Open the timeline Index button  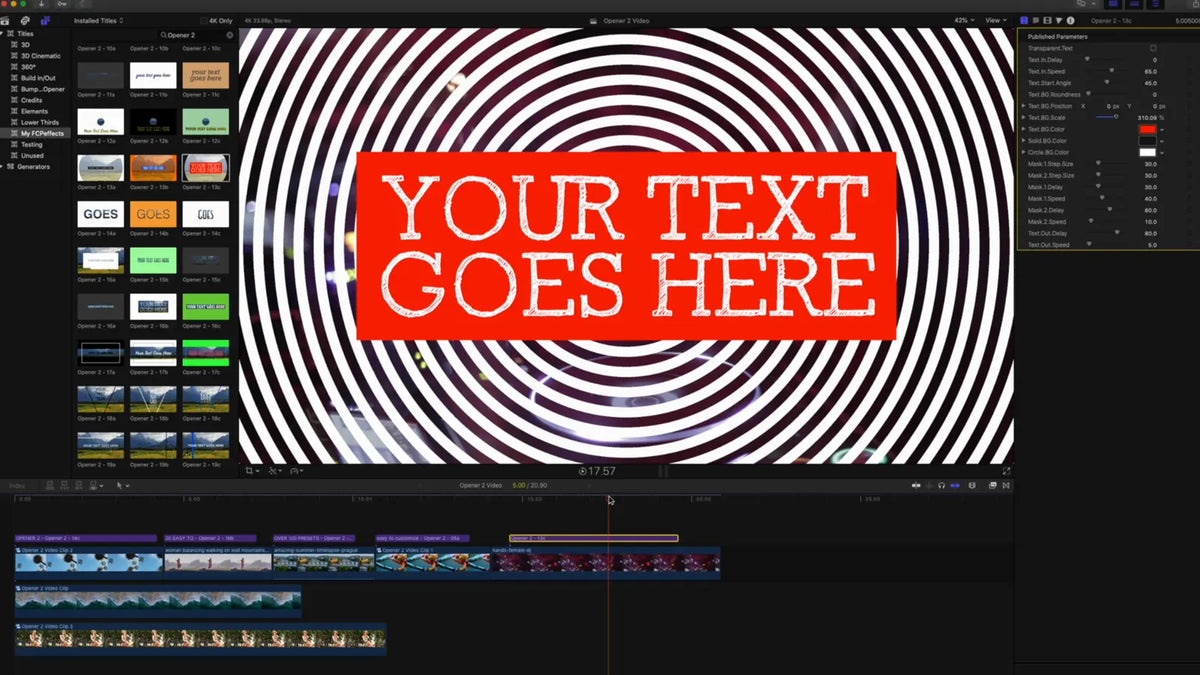pos(17,486)
